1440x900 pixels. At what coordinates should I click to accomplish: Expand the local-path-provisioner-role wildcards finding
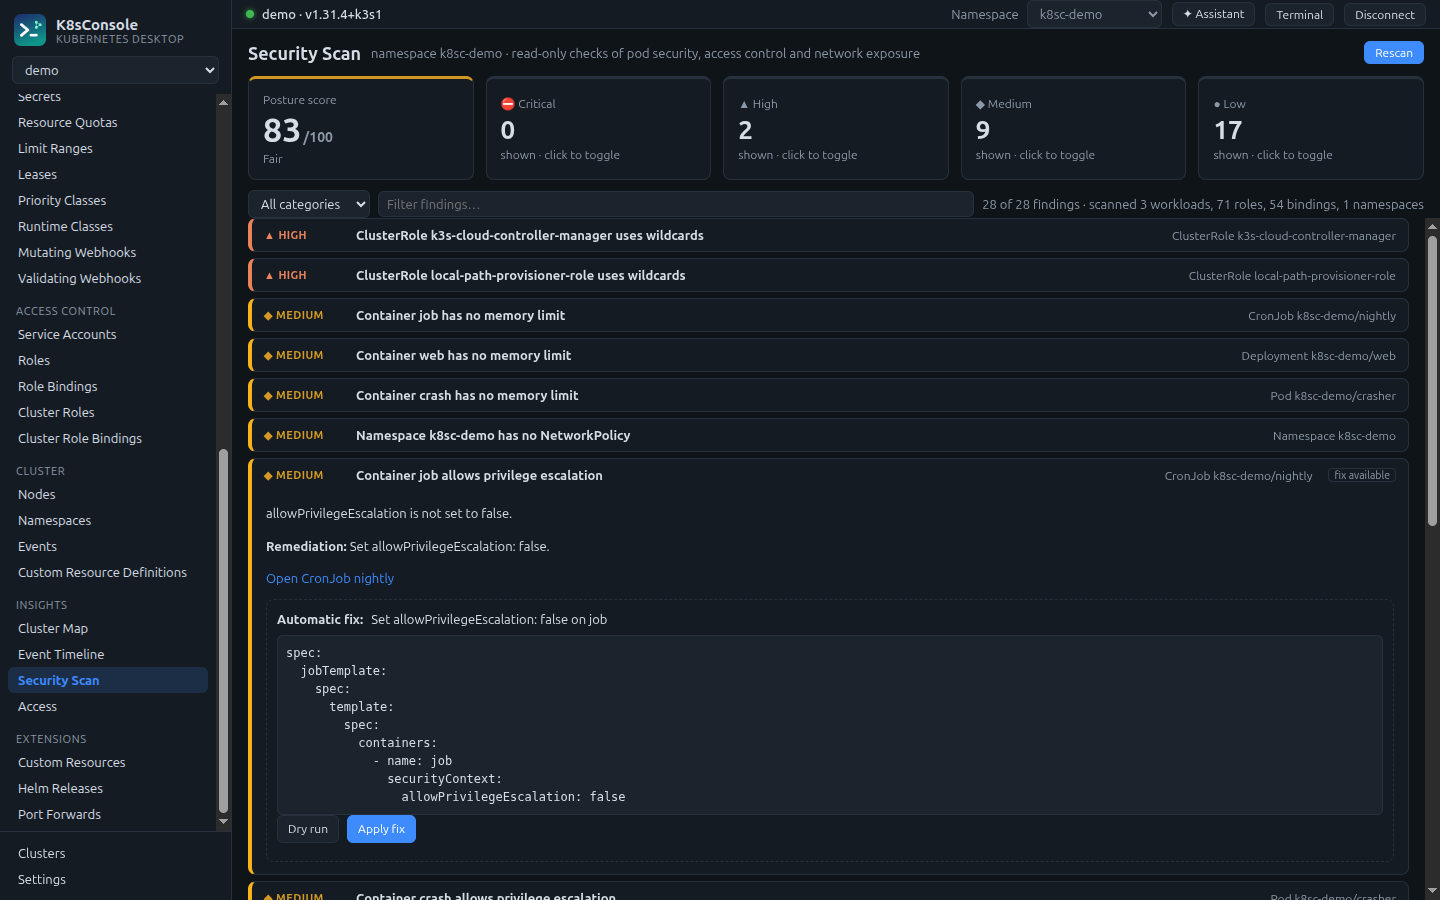coord(828,275)
